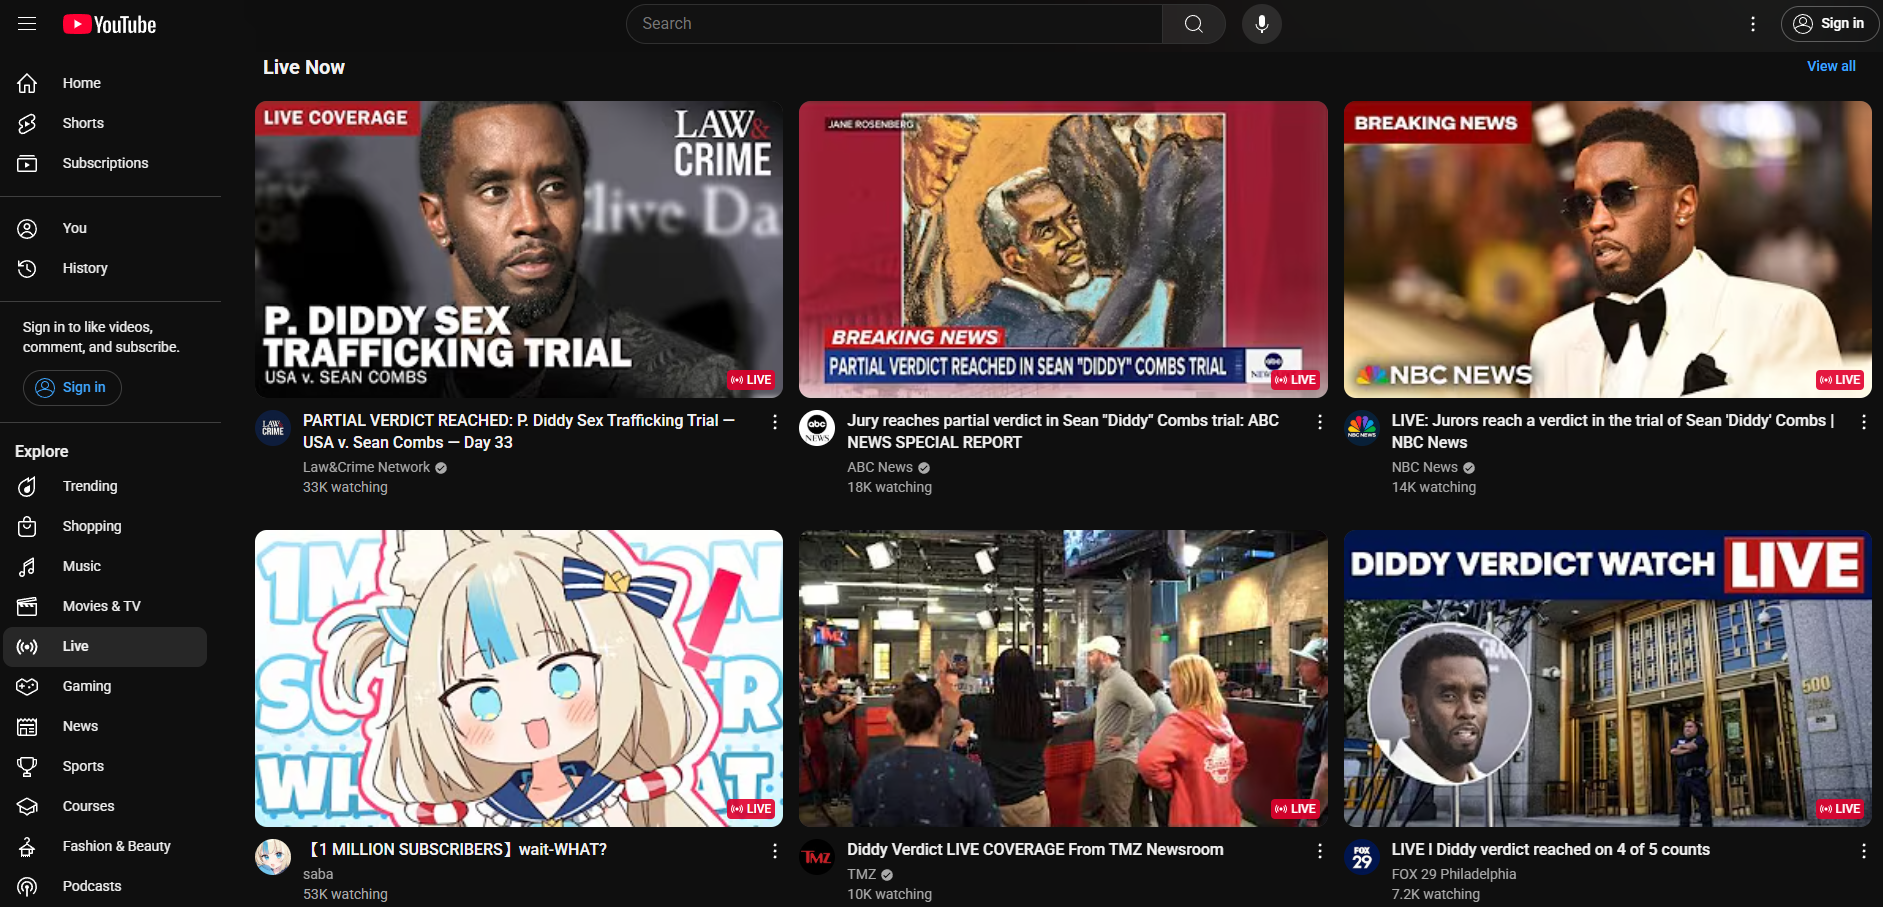Open options menu for FOX 29 video

tap(1863, 851)
